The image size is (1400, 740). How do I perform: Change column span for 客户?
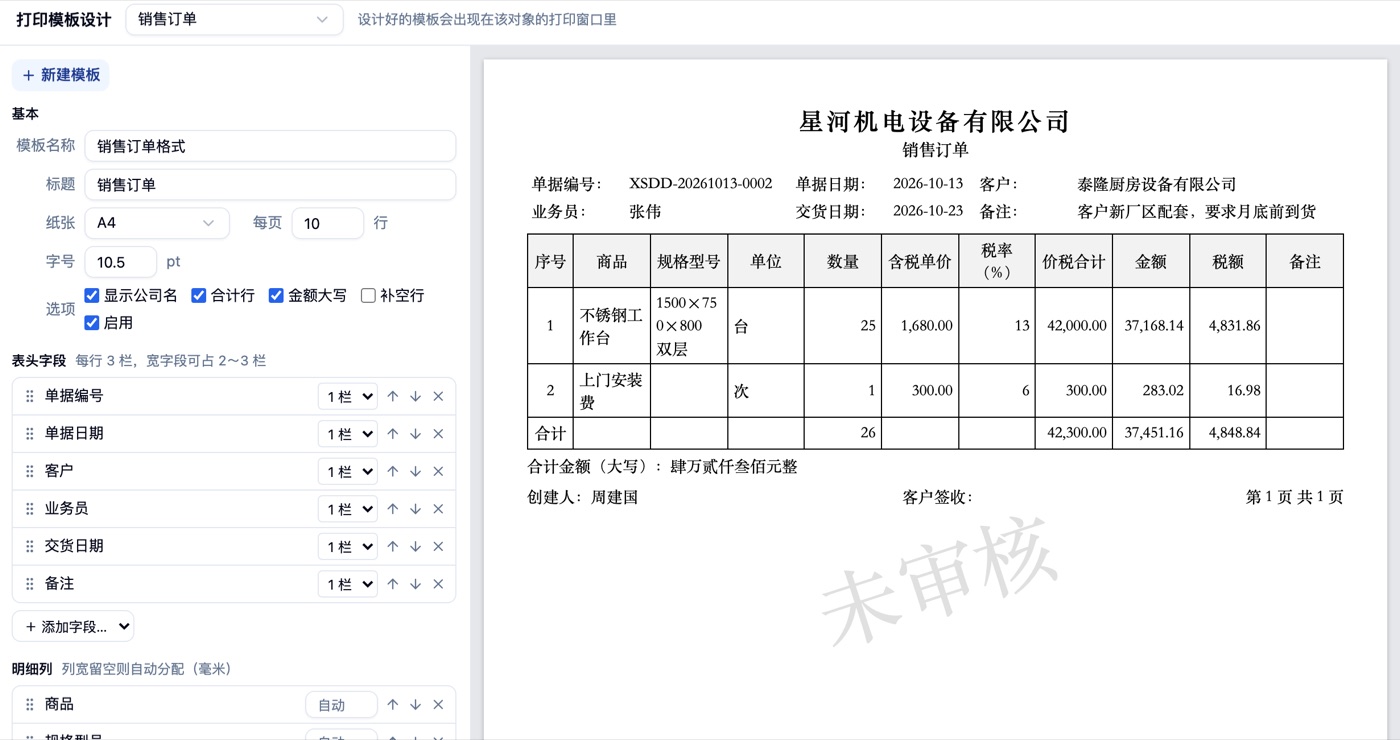coord(347,472)
